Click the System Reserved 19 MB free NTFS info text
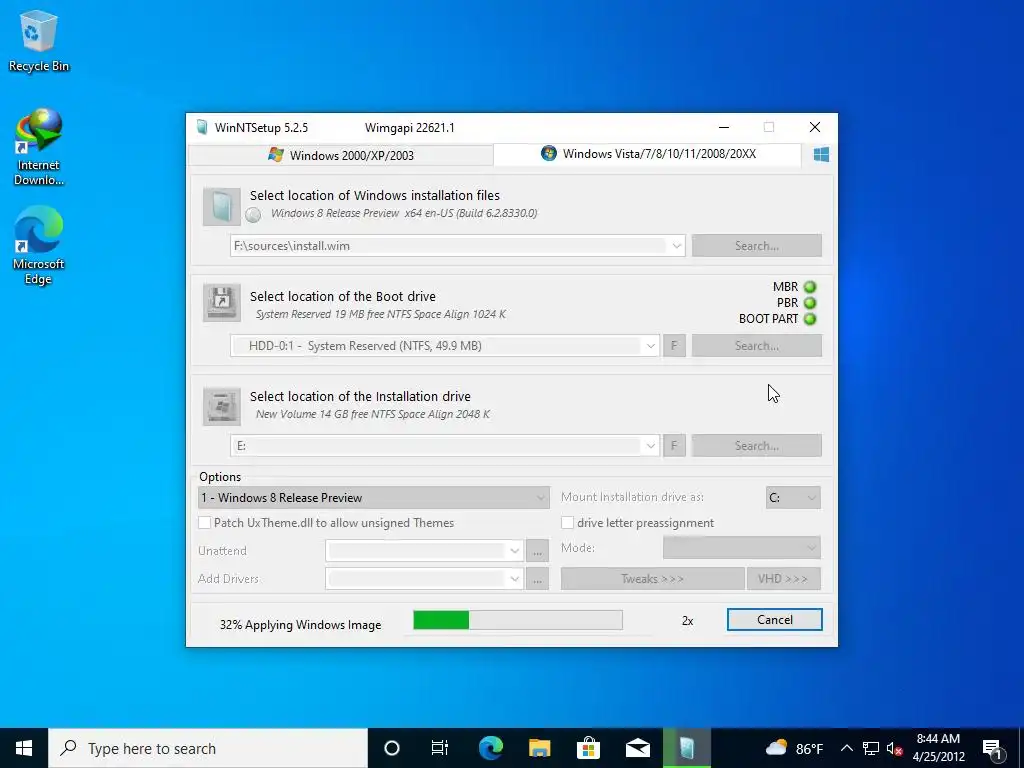Viewport: 1024px width, 768px height. click(381, 314)
